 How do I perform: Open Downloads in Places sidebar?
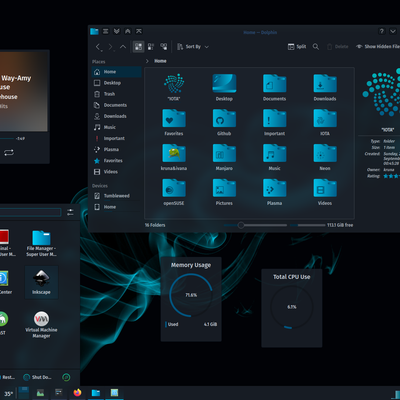click(117, 116)
